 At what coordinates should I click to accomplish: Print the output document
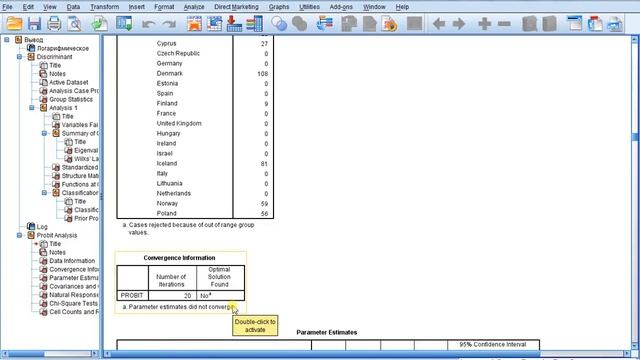(x=54, y=24)
